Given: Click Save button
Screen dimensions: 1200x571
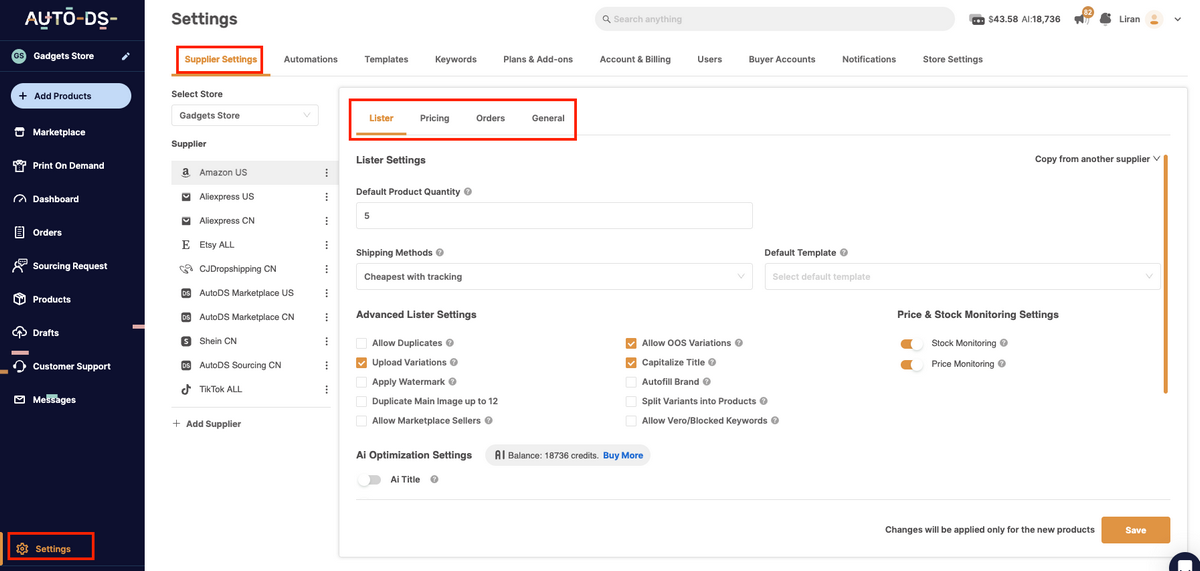Looking at the screenshot, I should [x=1135, y=530].
